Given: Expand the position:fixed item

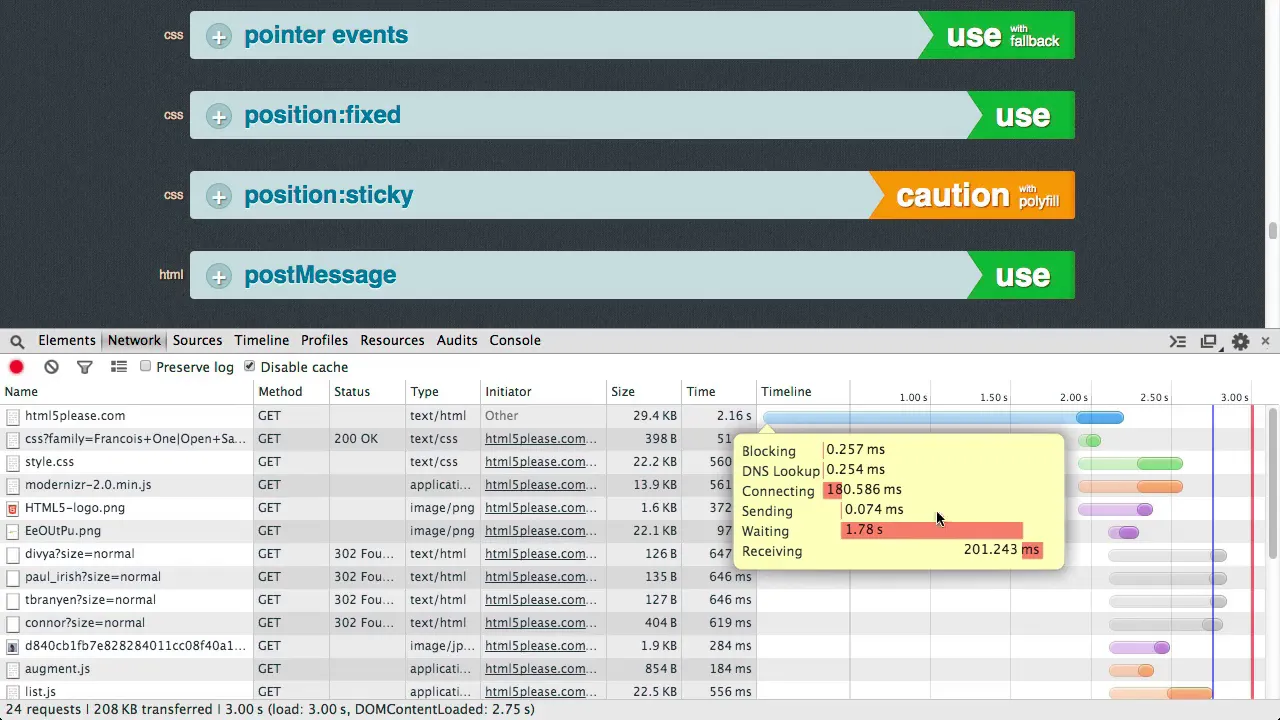Looking at the screenshot, I should point(218,116).
